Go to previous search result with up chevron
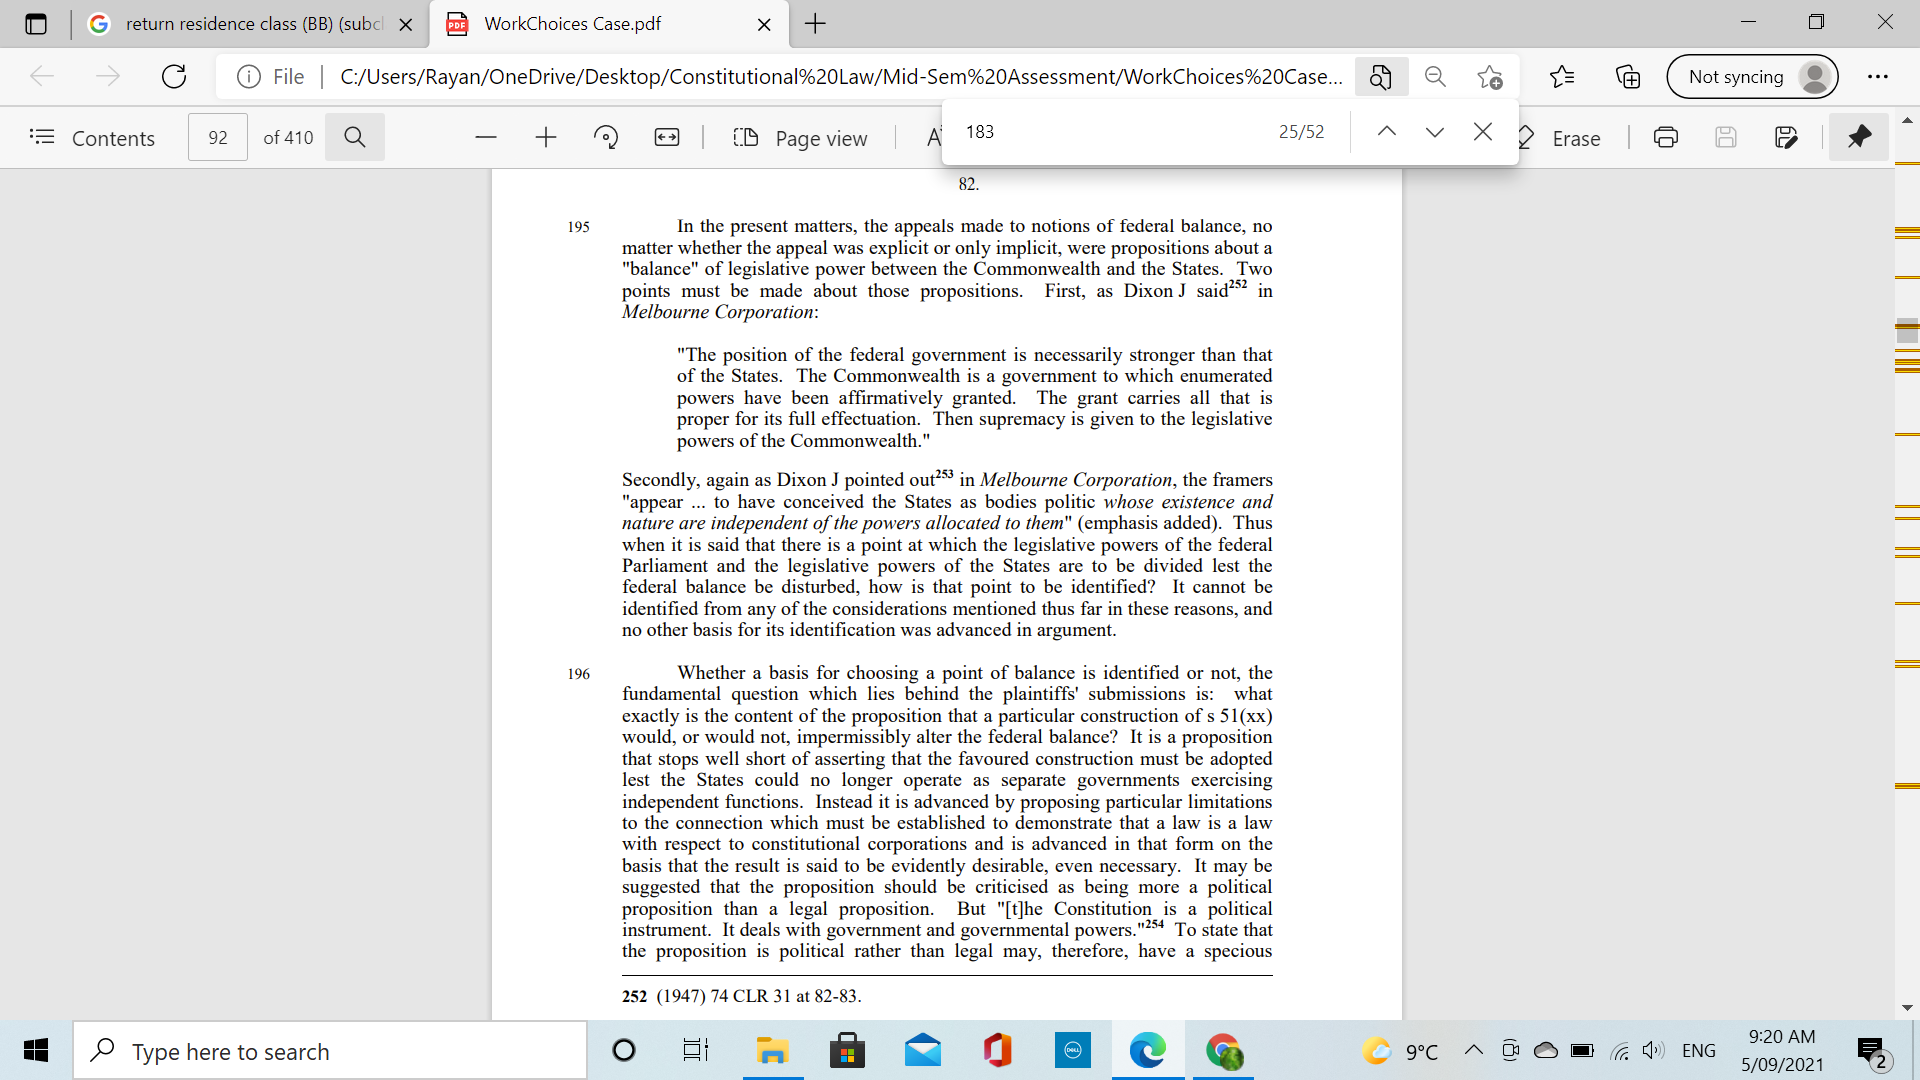This screenshot has width=1920, height=1080. pyautogui.click(x=1387, y=131)
